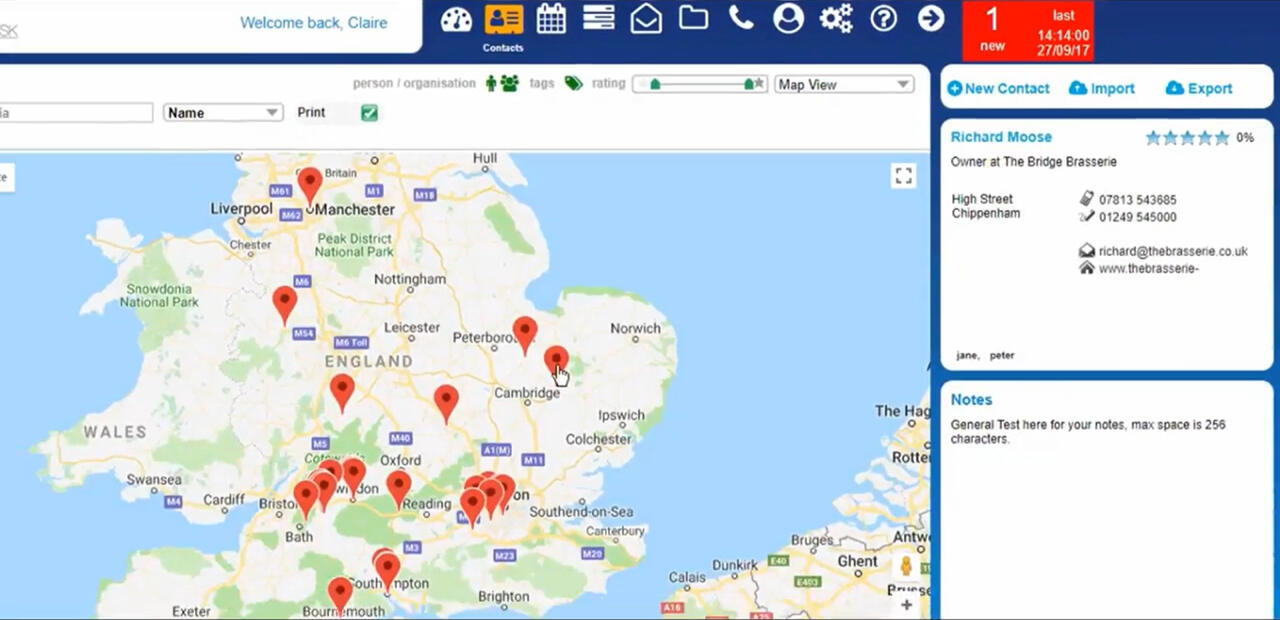Click the mail envelope icon
The image size is (1280, 620).
click(645, 18)
